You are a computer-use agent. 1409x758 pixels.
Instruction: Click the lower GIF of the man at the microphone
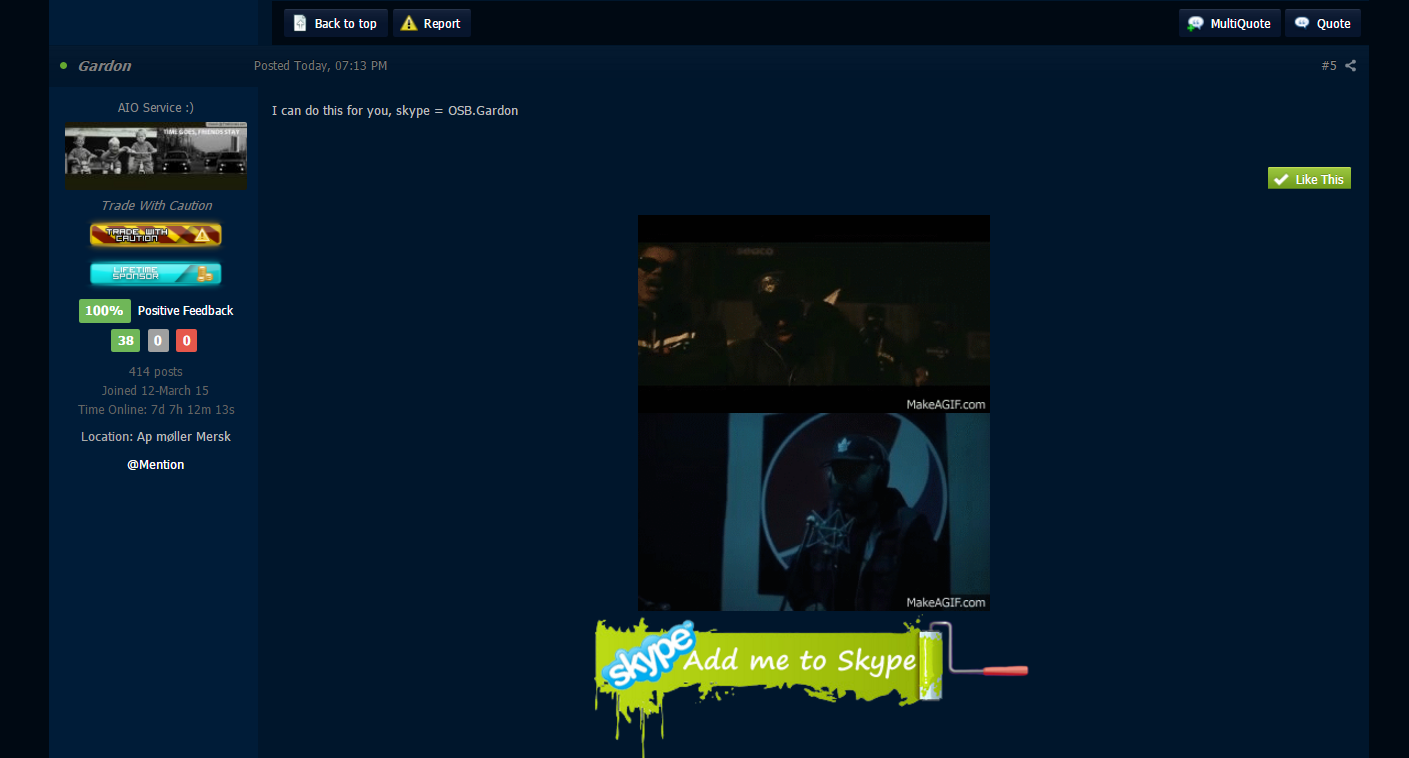pyautogui.click(x=814, y=512)
